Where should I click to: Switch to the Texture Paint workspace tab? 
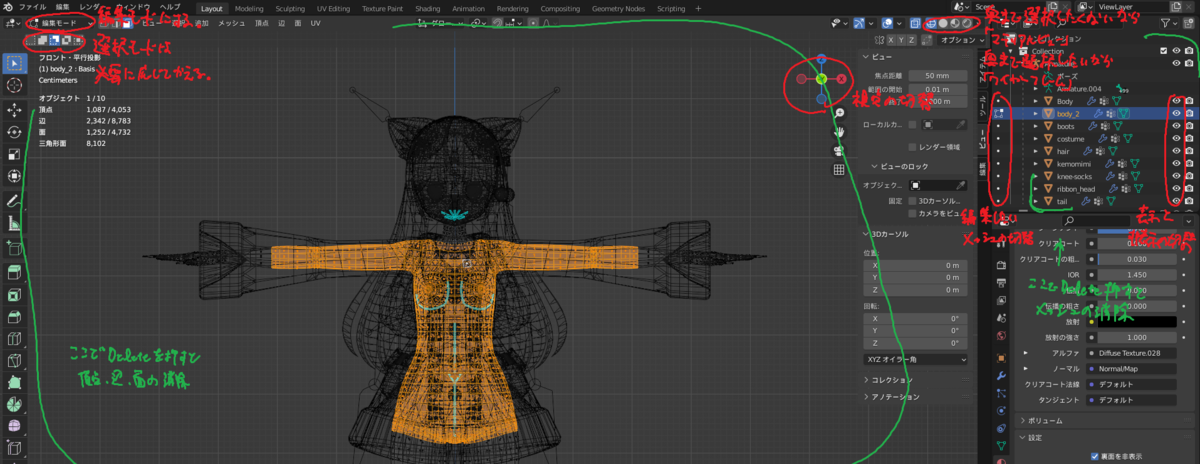pyautogui.click(x=382, y=8)
